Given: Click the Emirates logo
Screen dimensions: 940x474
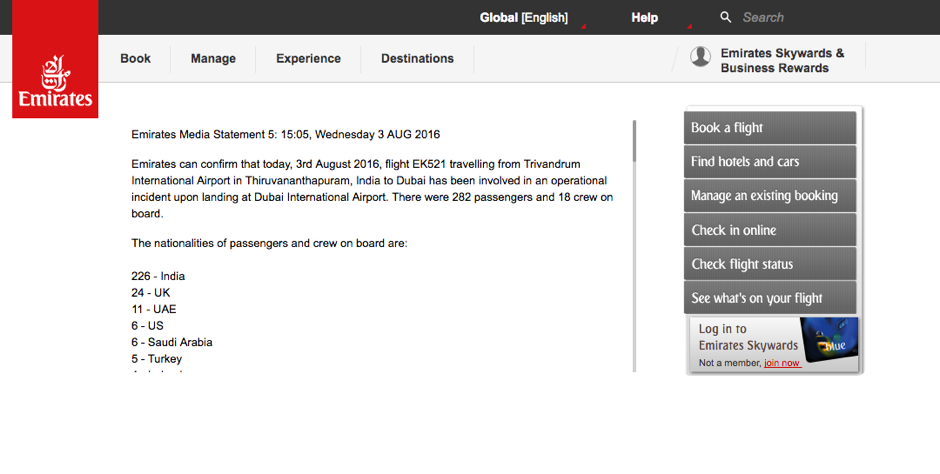Looking at the screenshot, I should tap(55, 59).
